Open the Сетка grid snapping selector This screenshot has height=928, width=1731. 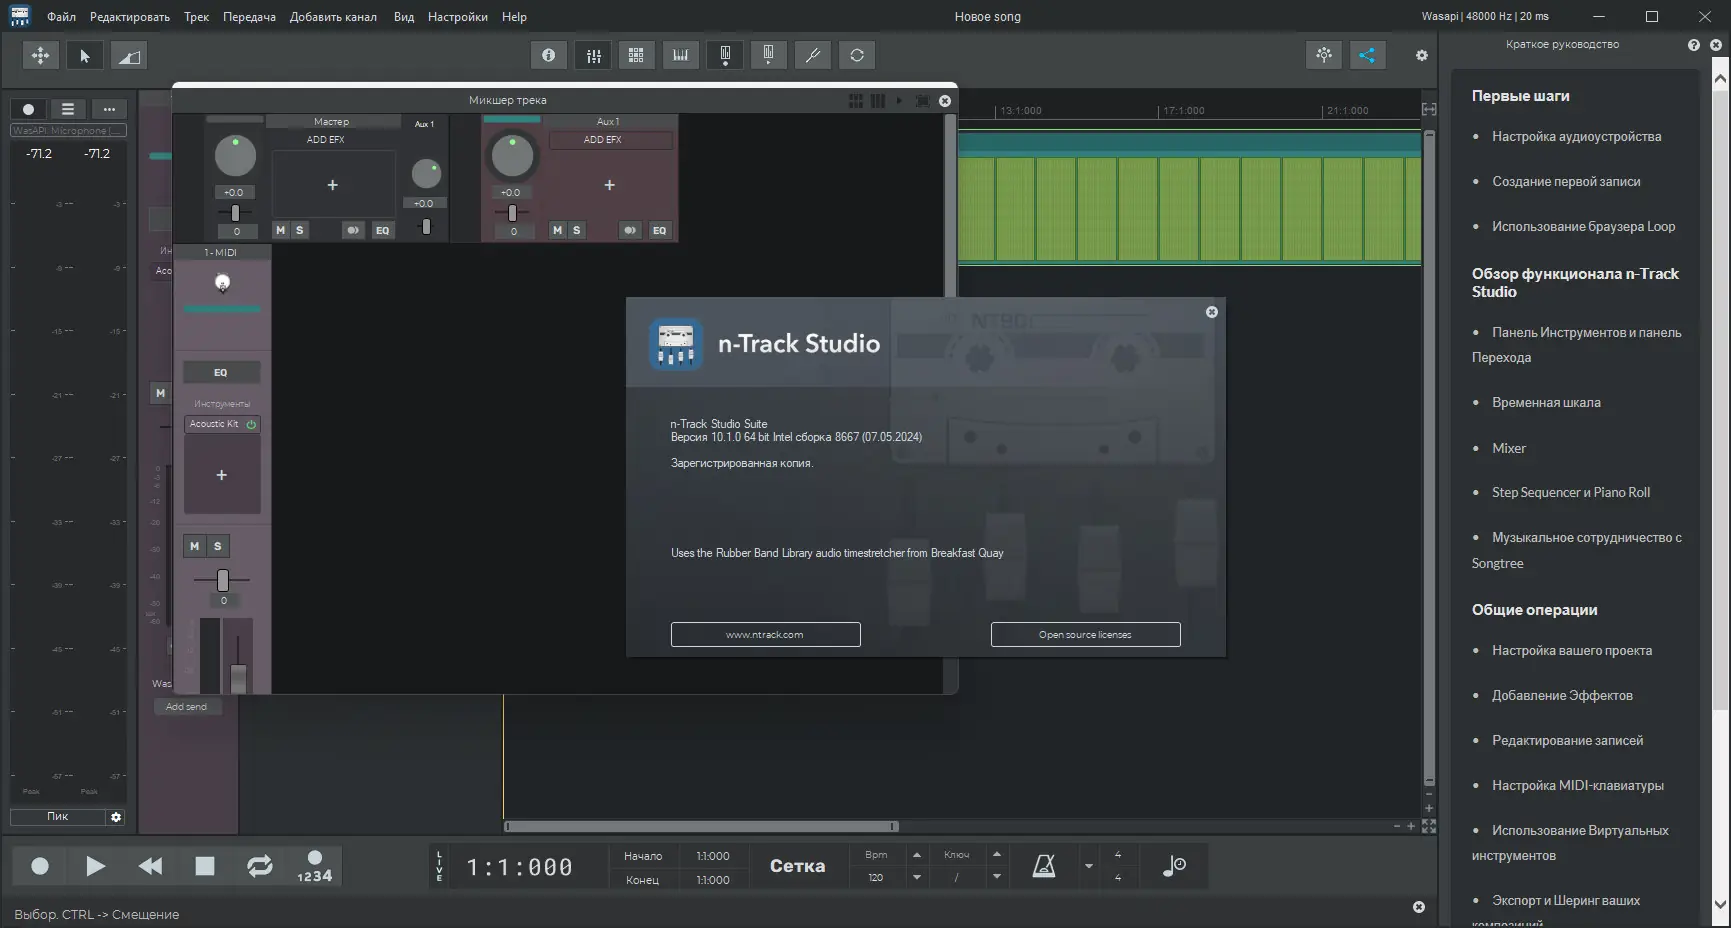797,866
